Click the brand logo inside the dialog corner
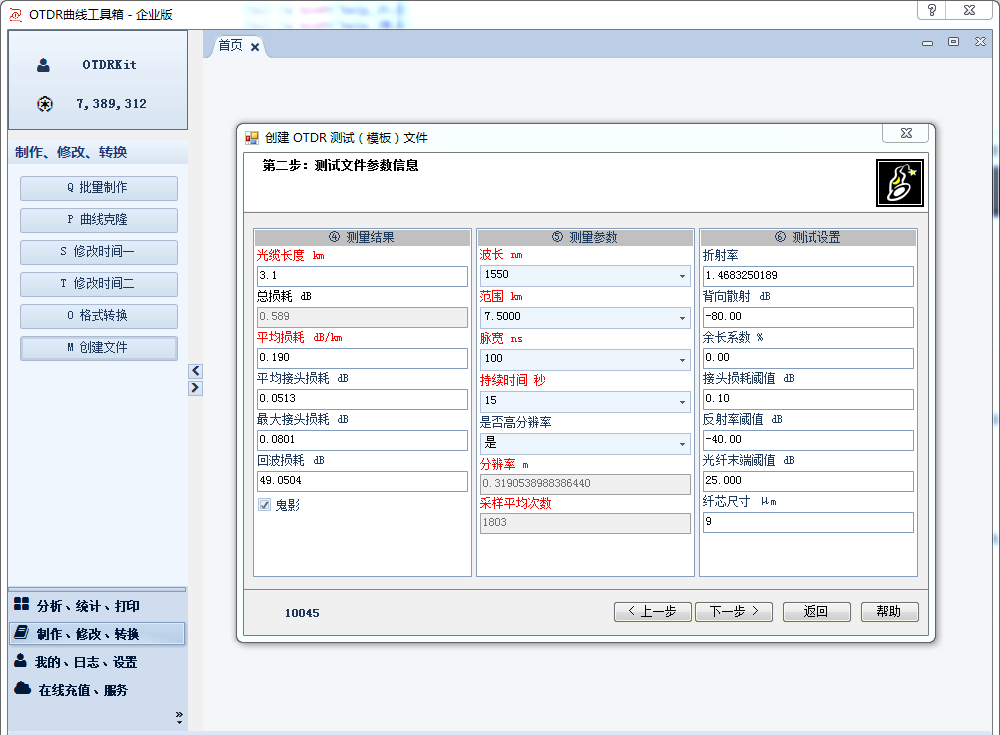 899,182
